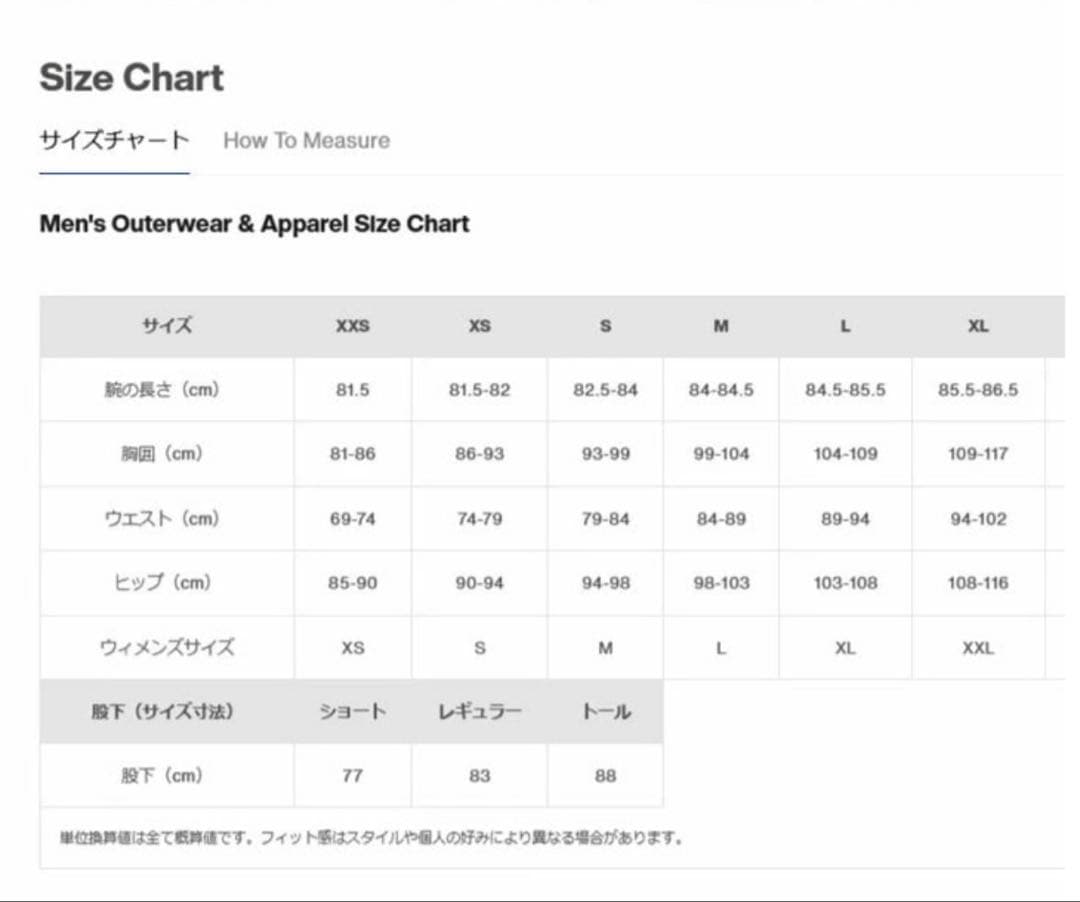Click the XXS size column header
The width and height of the screenshot is (1080, 902).
point(352,326)
